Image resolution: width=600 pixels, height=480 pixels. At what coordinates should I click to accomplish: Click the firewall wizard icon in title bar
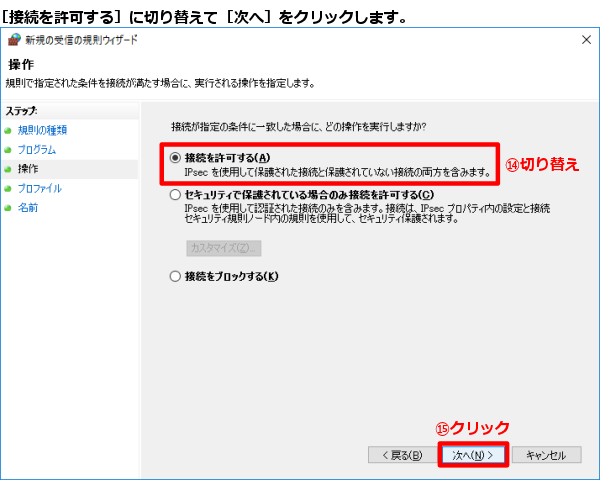[13, 40]
